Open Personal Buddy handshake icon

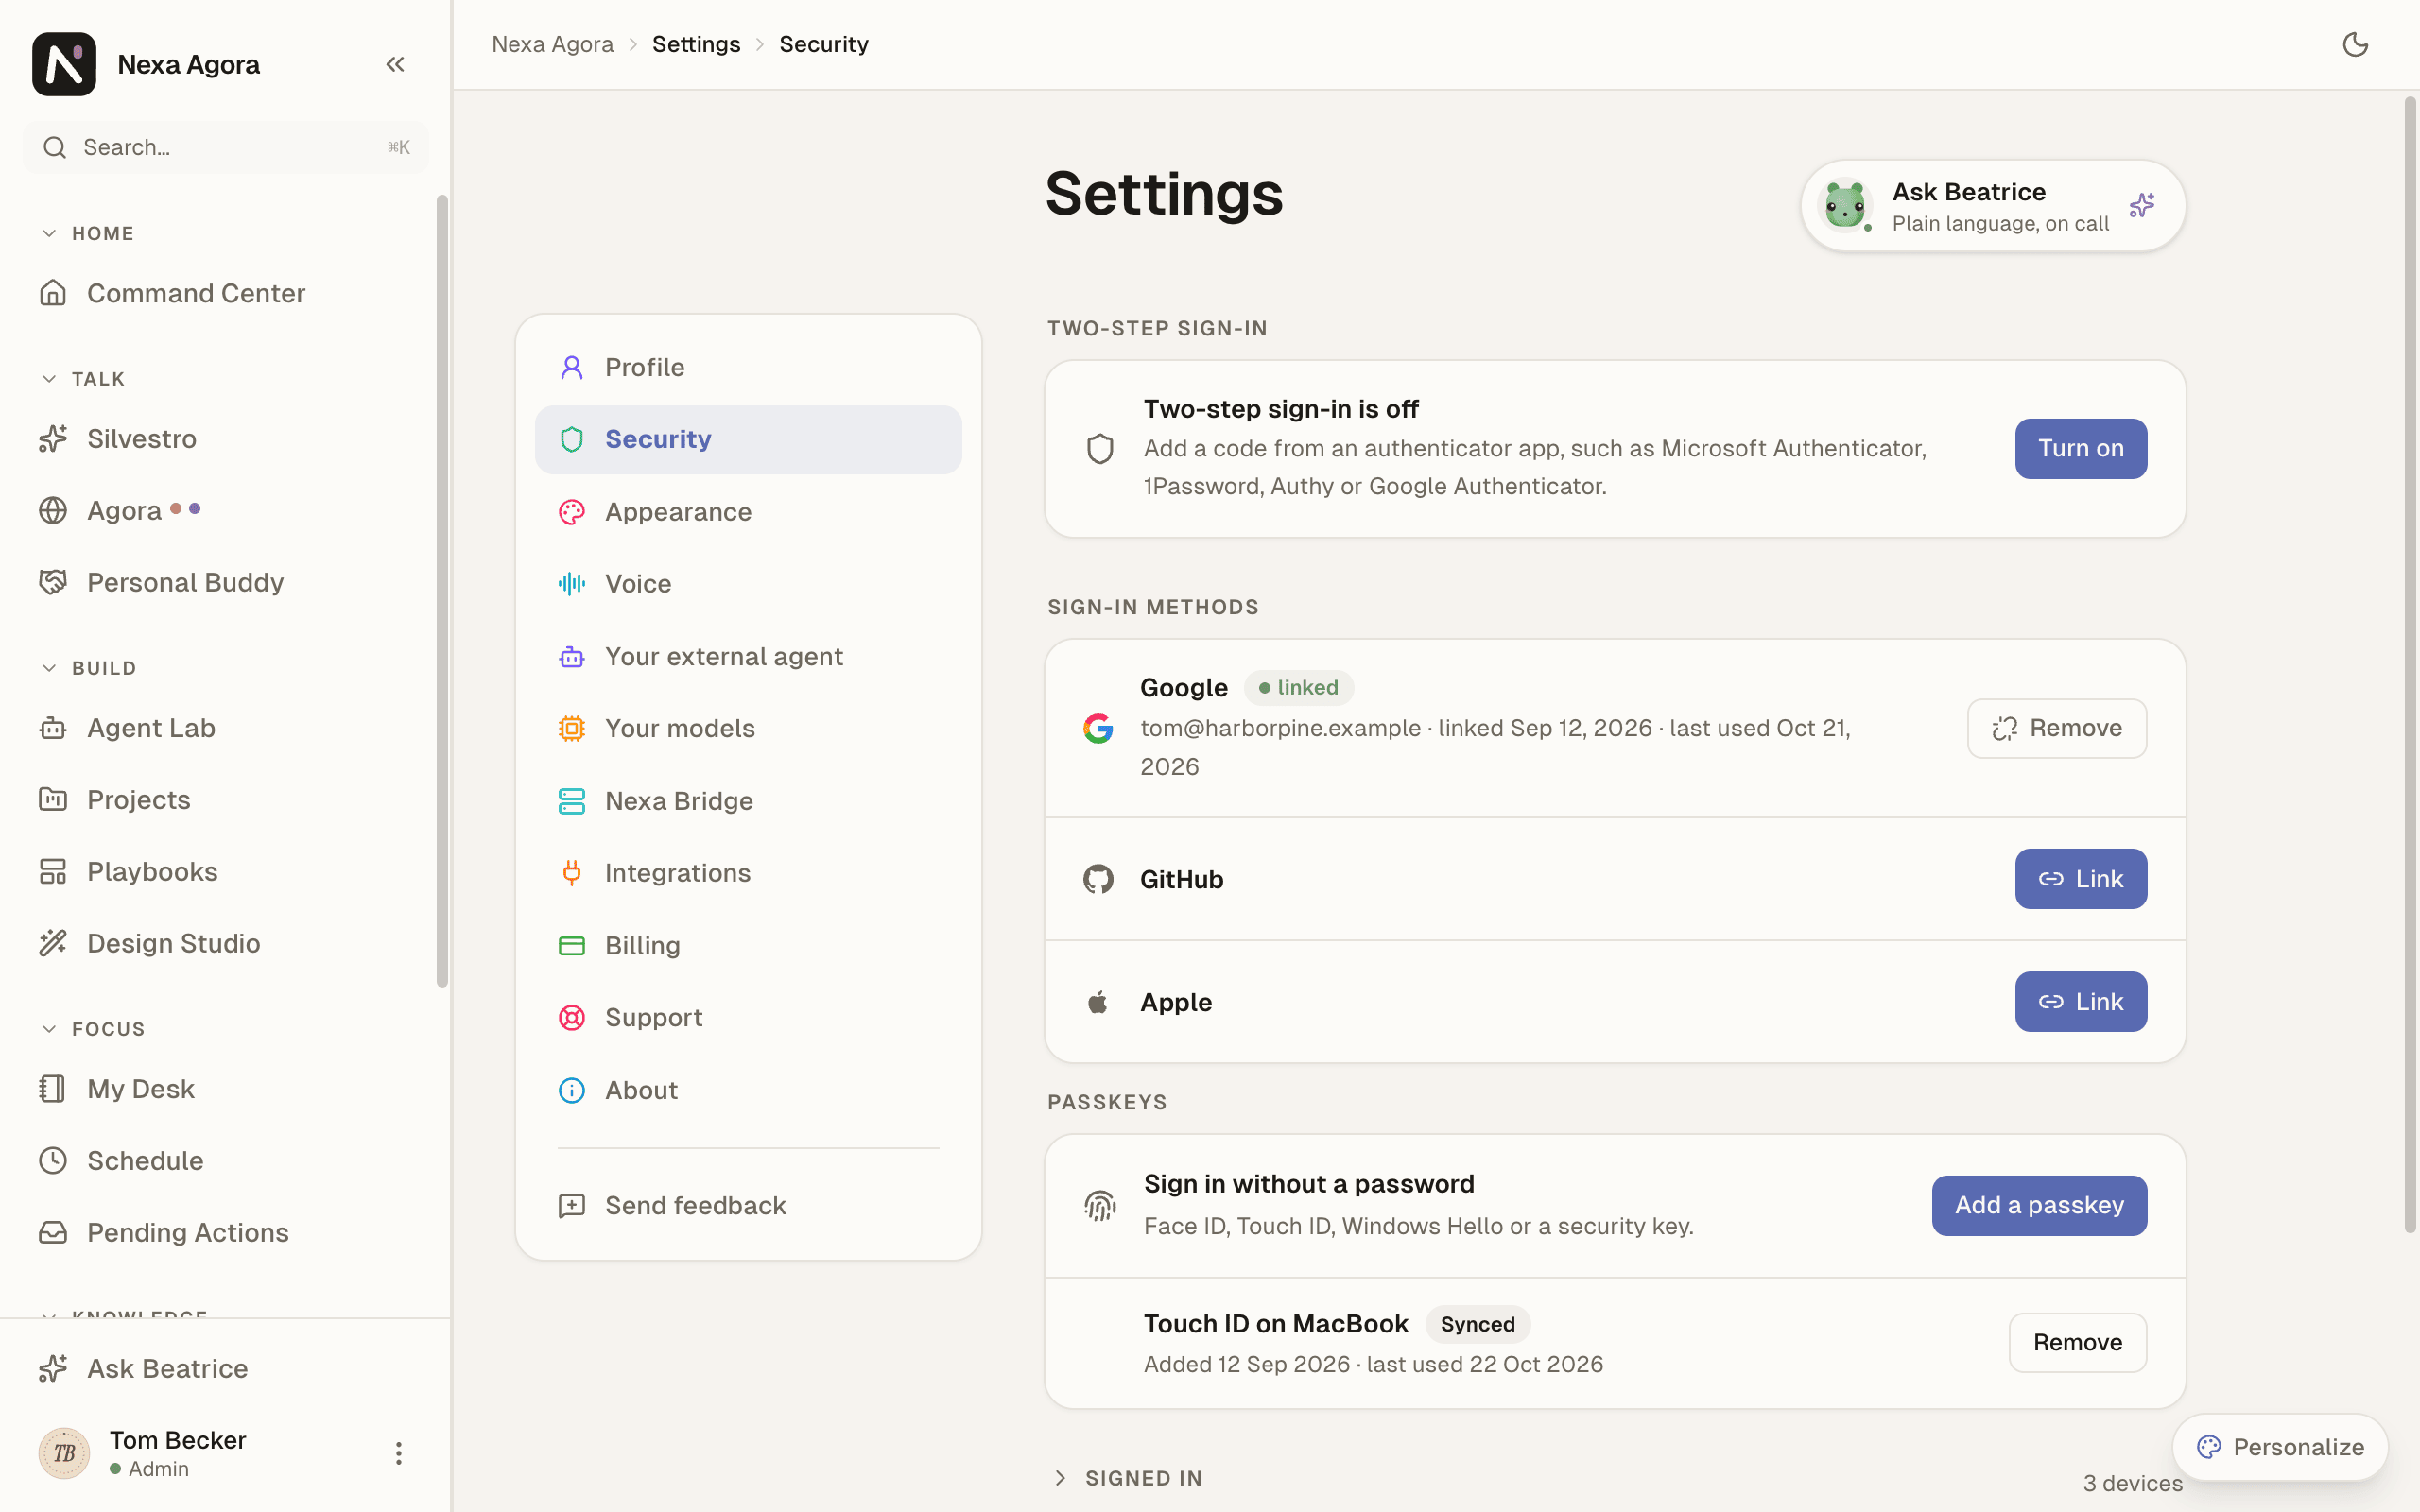pos(53,582)
